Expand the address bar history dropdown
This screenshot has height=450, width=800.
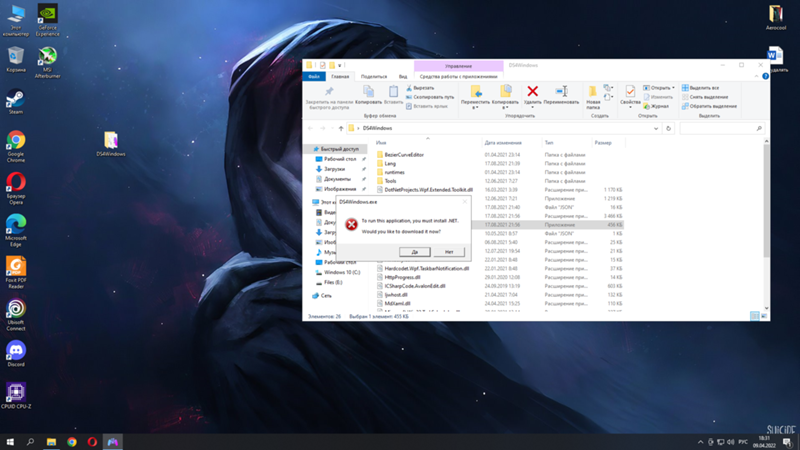point(656,129)
